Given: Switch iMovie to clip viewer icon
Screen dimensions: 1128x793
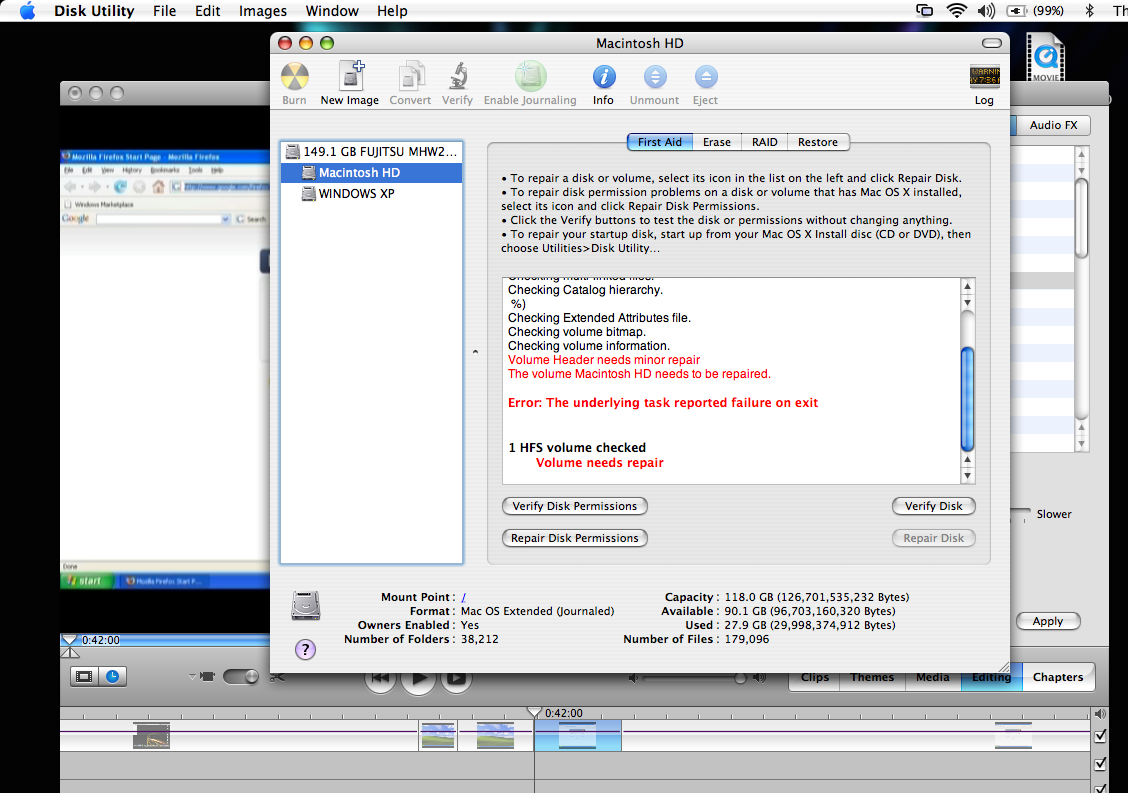Looking at the screenshot, I should click(84, 676).
